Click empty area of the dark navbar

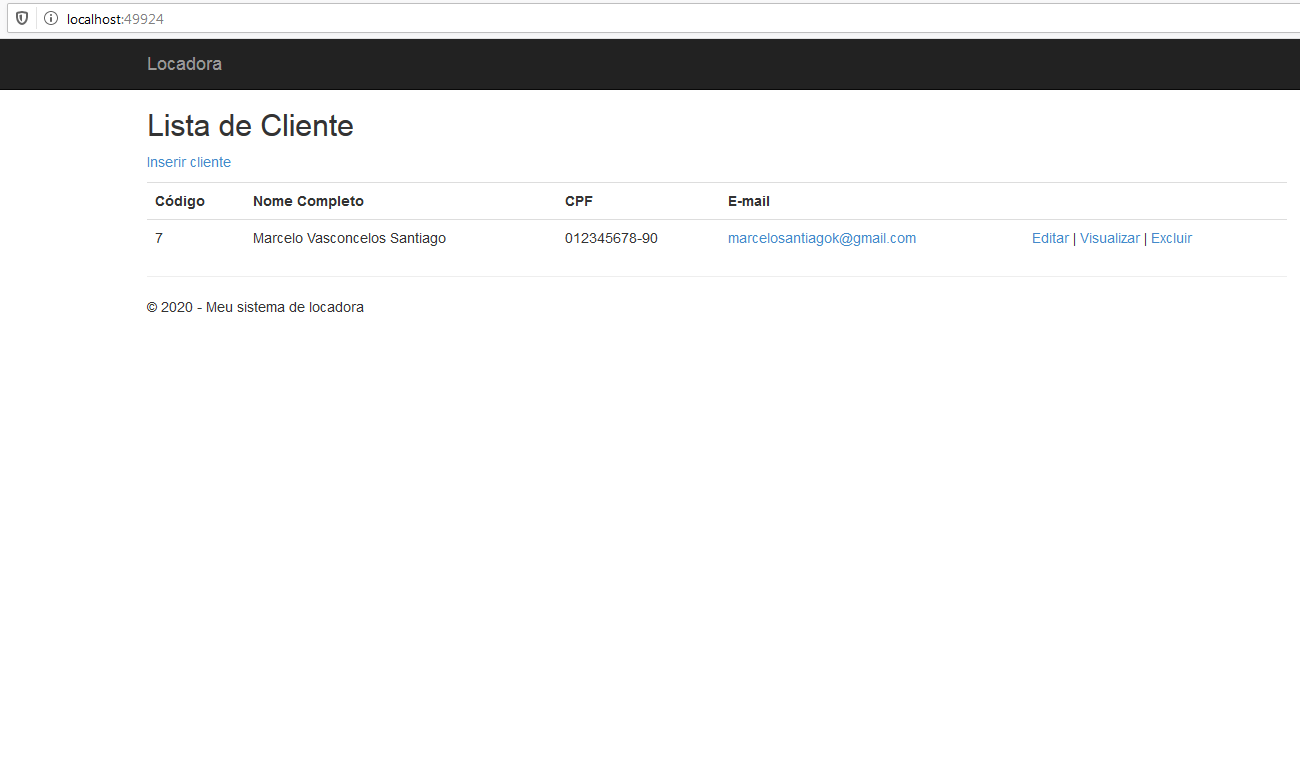[x=700, y=64]
